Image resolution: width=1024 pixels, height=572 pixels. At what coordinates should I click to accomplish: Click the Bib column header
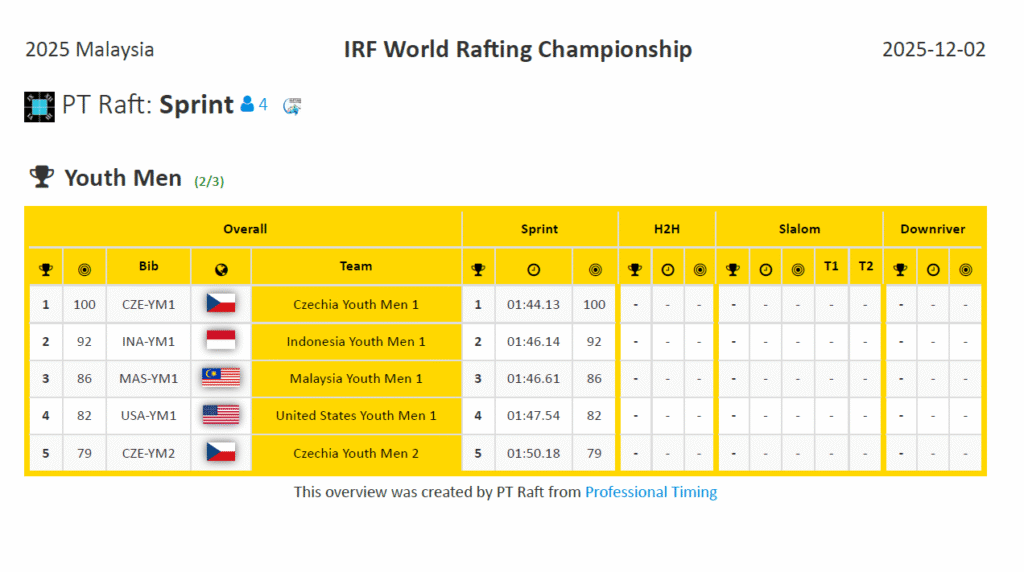[148, 266]
